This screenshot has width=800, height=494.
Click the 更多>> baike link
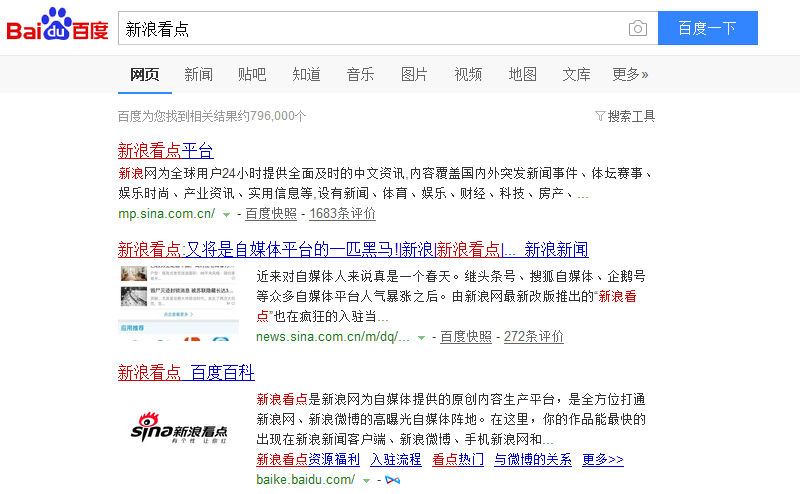point(603,459)
